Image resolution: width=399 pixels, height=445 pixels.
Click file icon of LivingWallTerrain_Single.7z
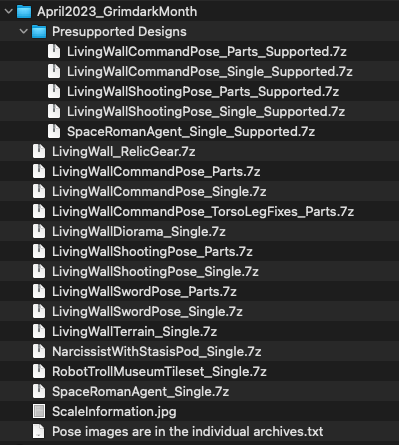click(x=39, y=331)
